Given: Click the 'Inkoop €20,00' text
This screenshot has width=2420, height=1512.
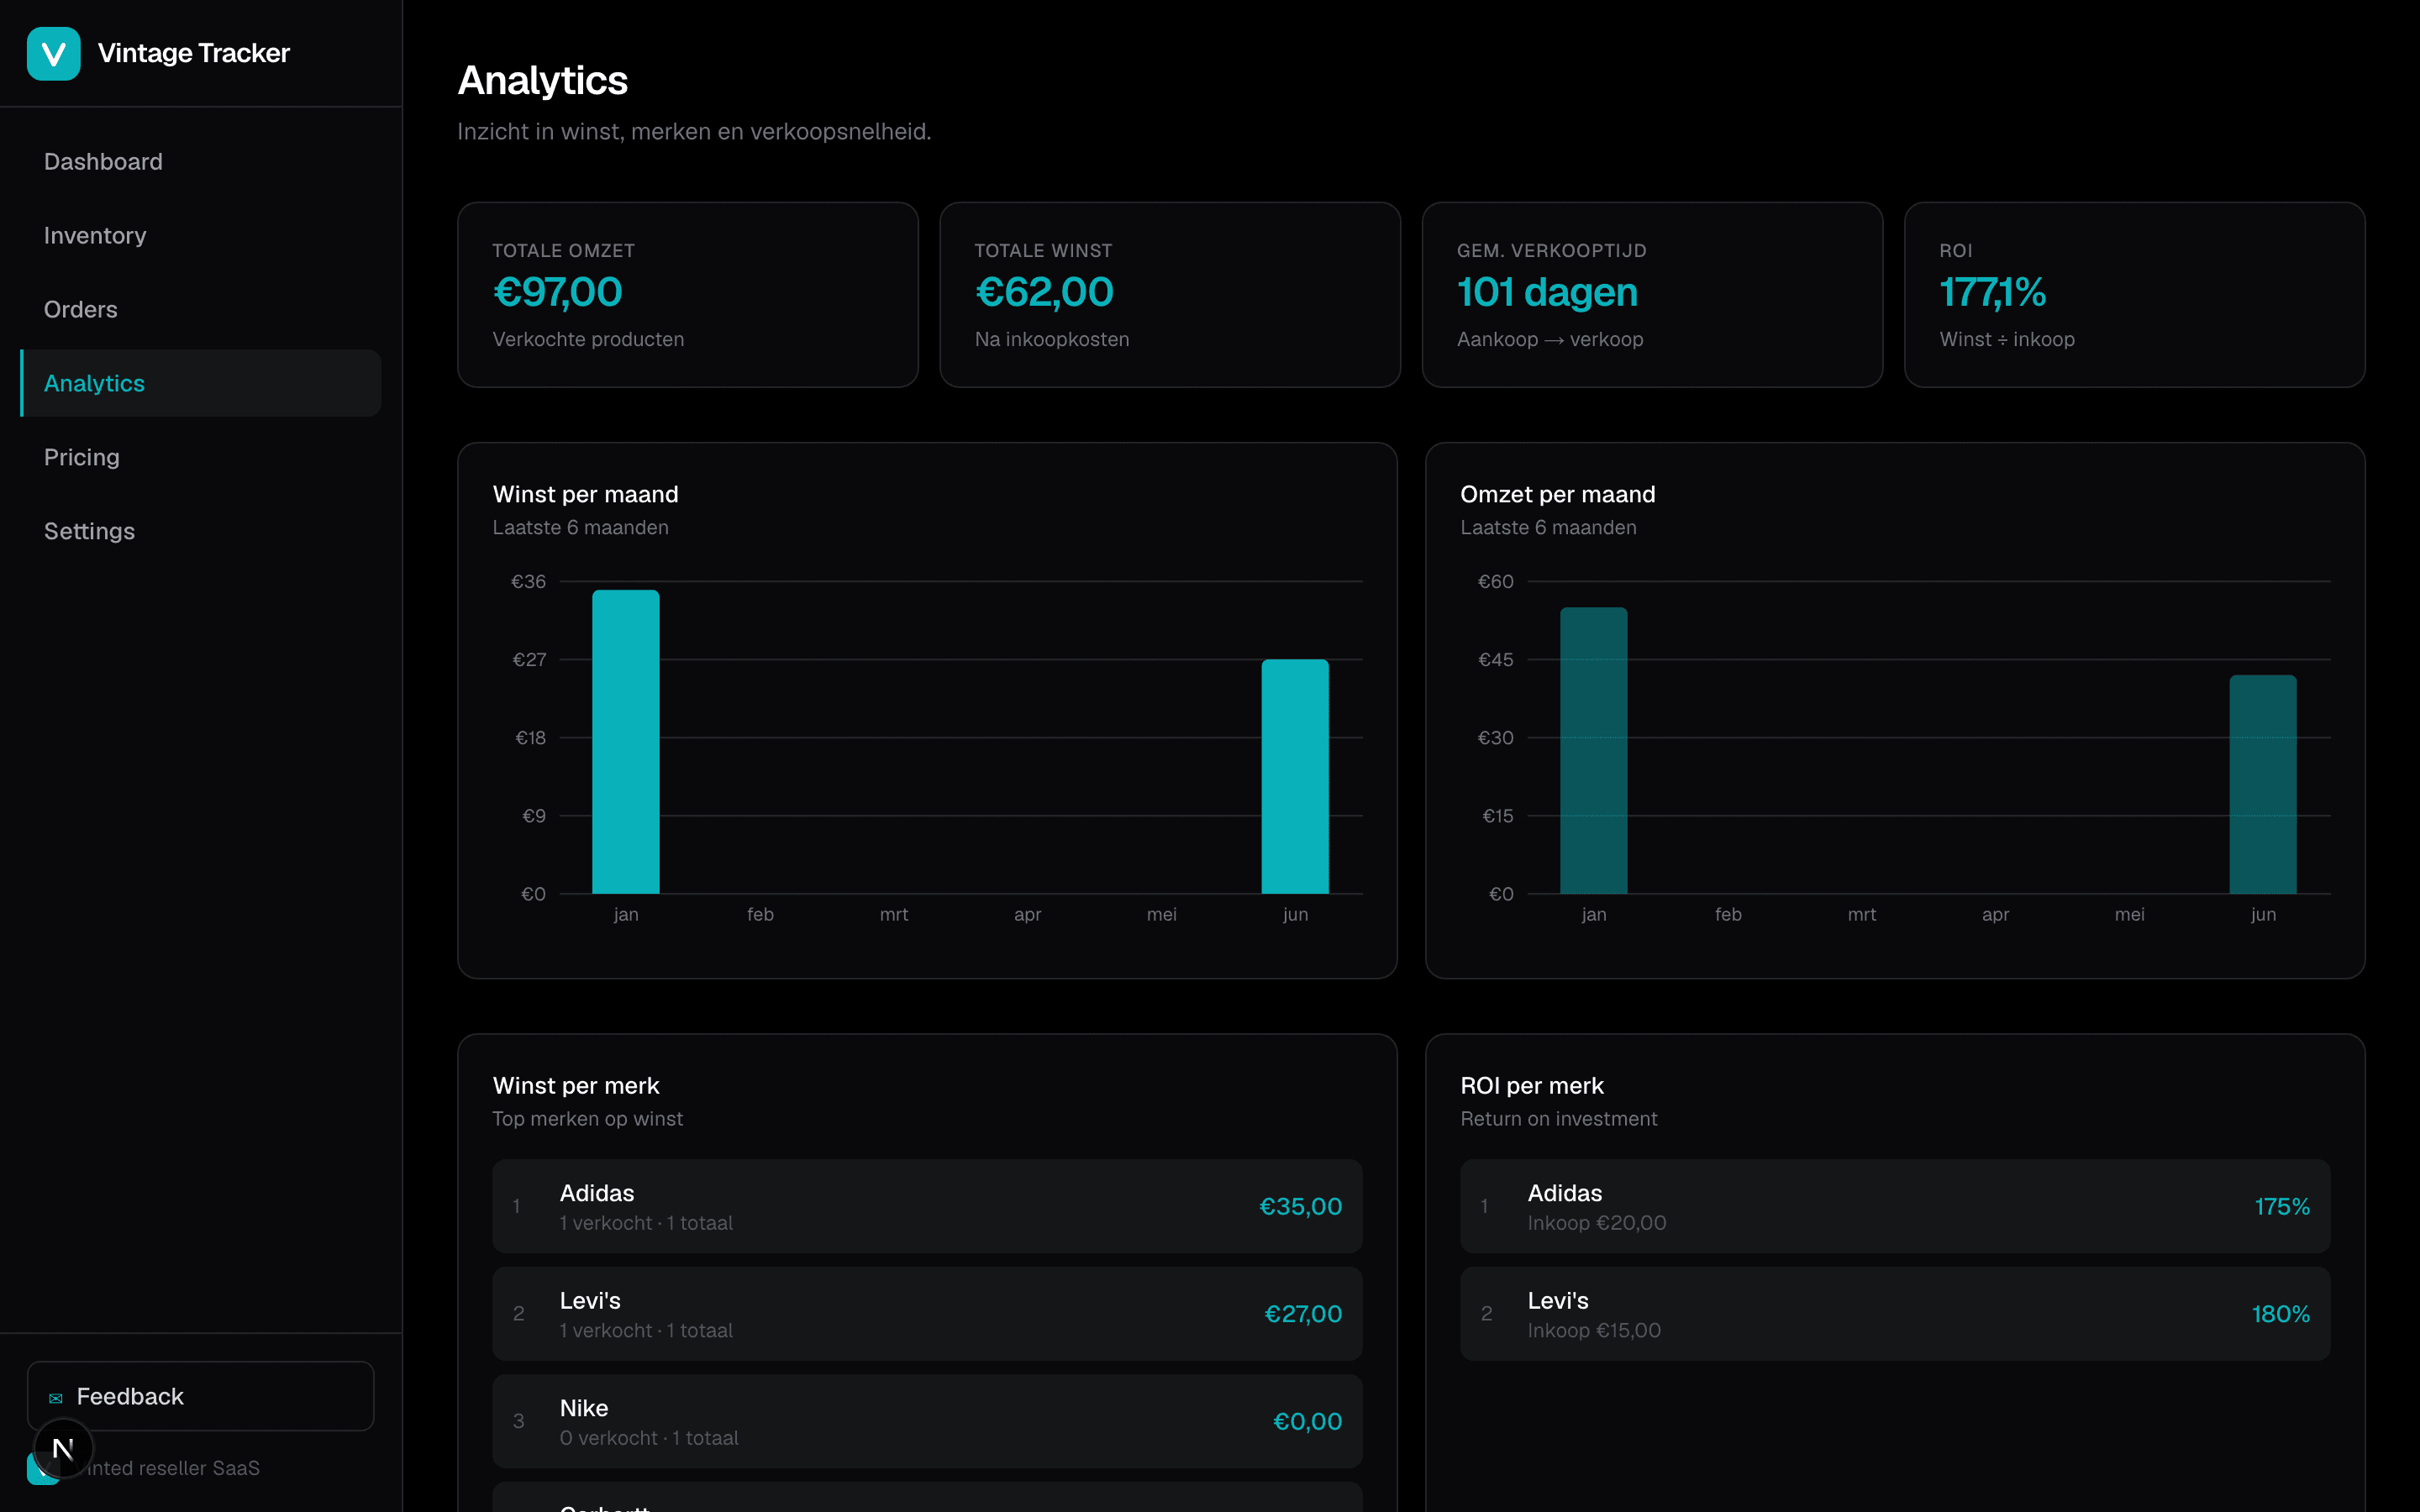Looking at the screenshot, I should click(x=1597, y=1223).
